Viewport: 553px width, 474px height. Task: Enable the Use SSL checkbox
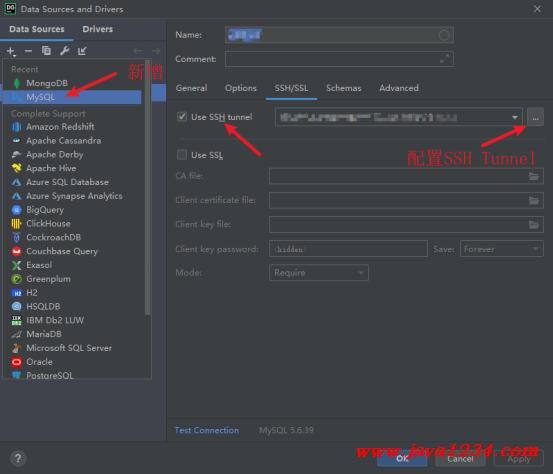[182, 155]
